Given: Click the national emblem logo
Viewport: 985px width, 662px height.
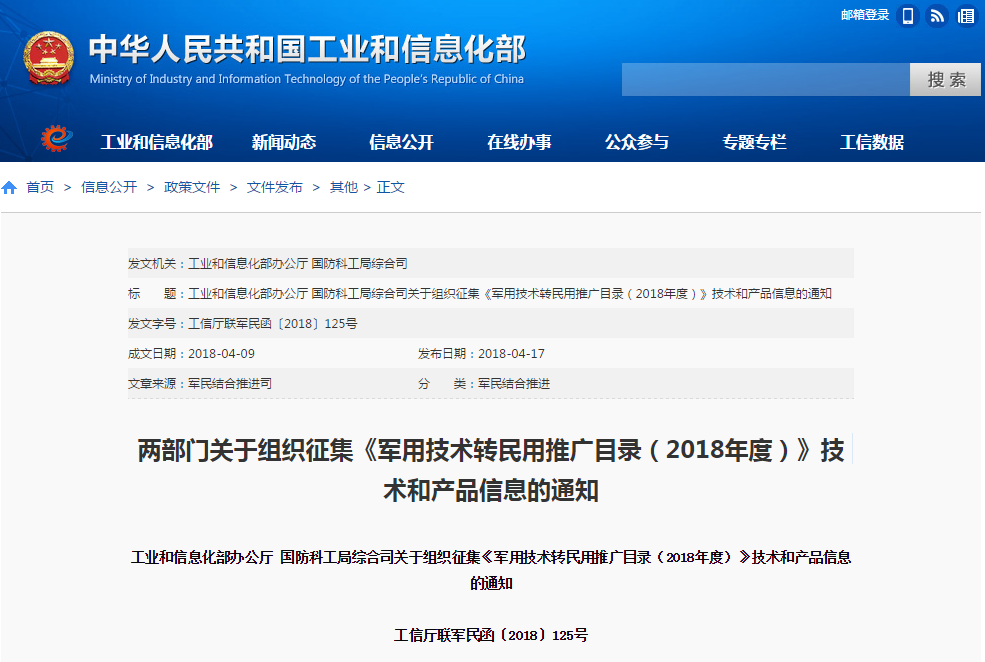Looking at the screenshot, I should [48, 58].
